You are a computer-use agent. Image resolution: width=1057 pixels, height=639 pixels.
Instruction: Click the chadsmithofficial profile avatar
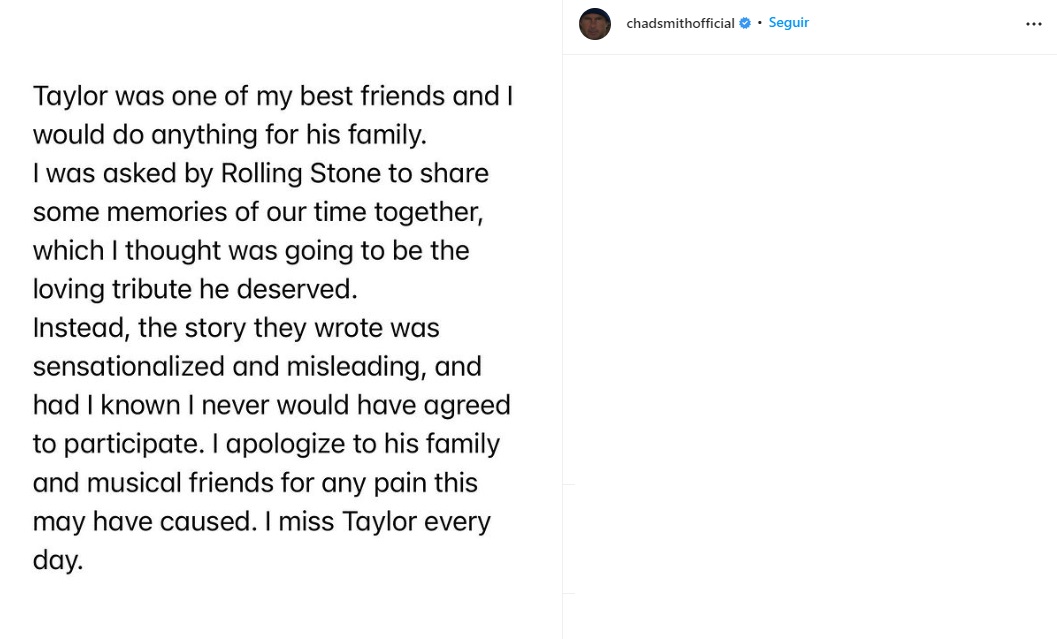pos(595,24)
